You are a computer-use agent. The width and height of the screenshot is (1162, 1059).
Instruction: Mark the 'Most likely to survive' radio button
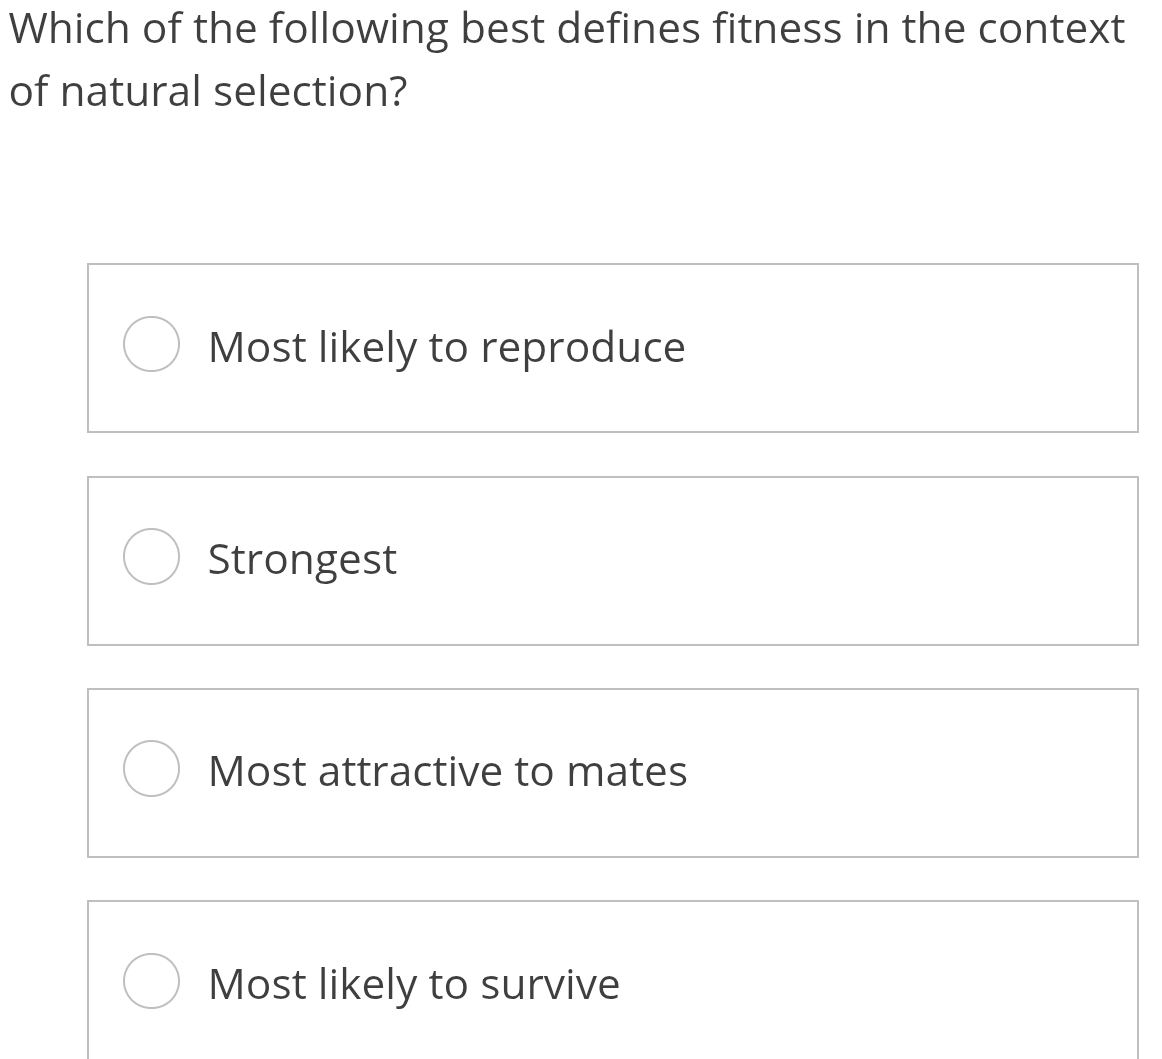pos(151,981)
